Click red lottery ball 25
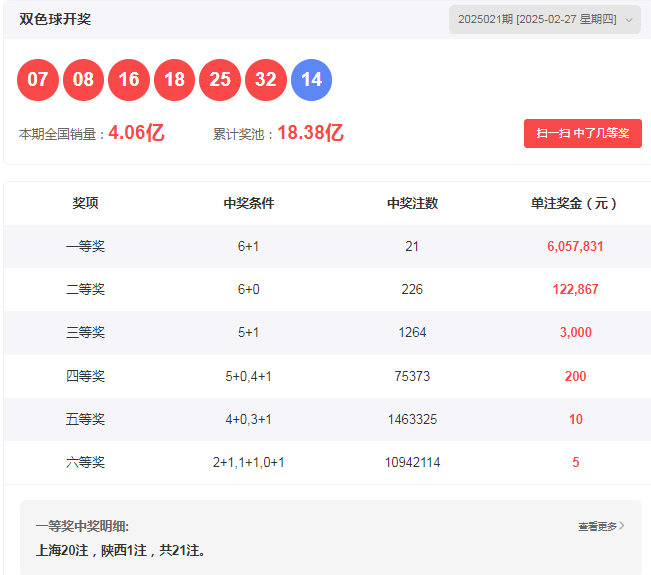Viewport: 651px width, 575px height. click(x=220, y=80)
